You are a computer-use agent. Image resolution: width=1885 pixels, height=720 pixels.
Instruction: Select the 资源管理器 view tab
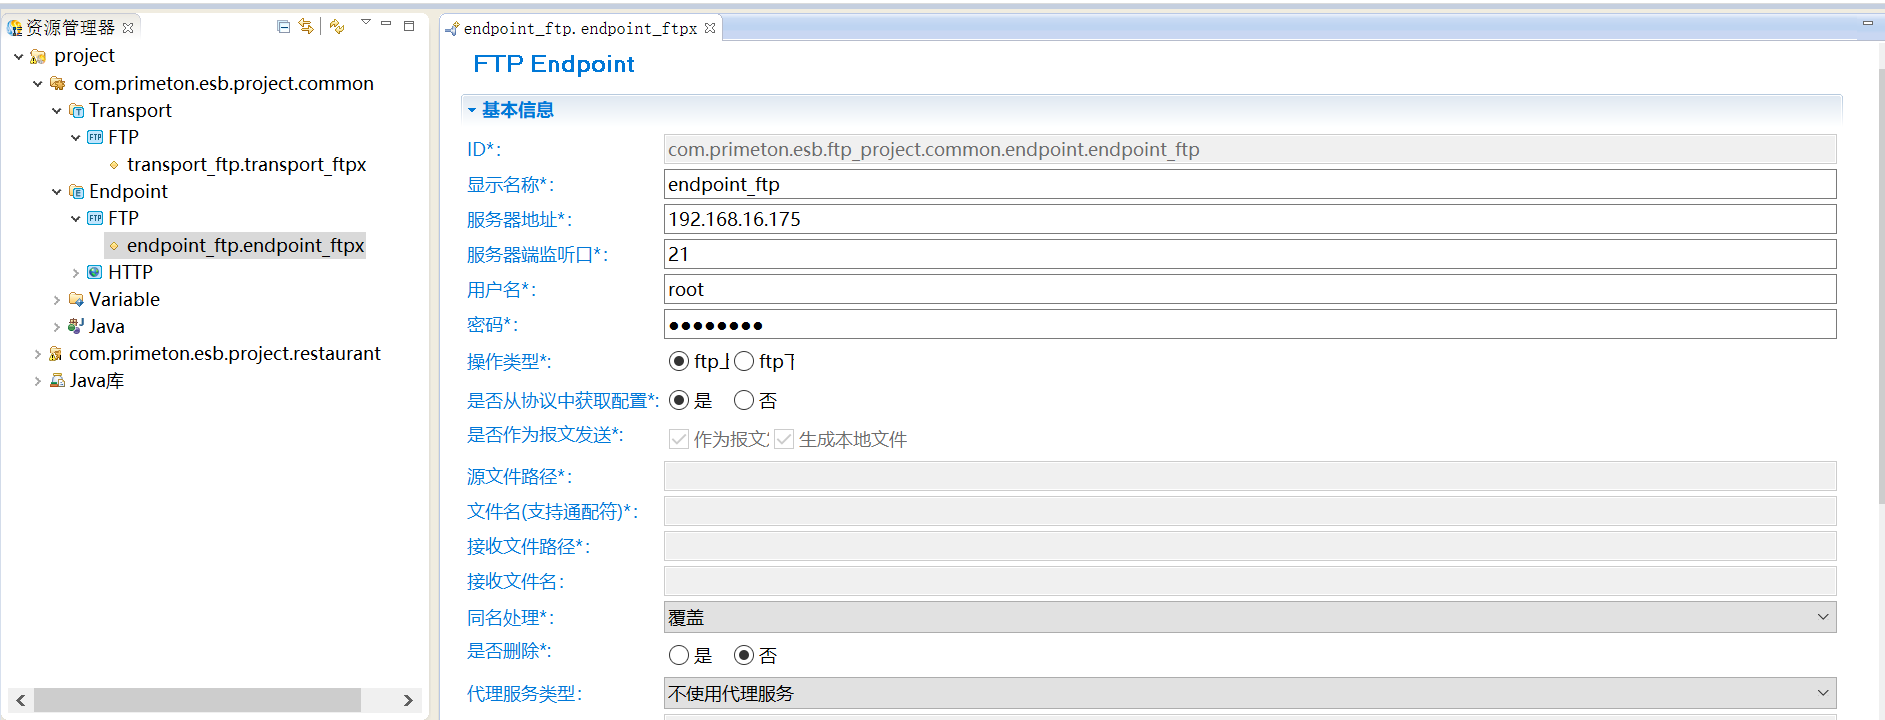[68, 28]
